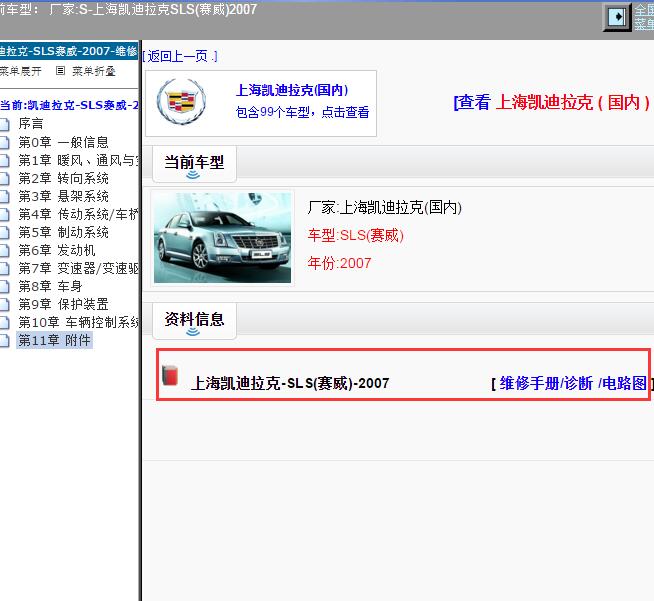Select the highlighted 第11章 附件 entry
Screen dimensions: 654x601
click(54, 340)
